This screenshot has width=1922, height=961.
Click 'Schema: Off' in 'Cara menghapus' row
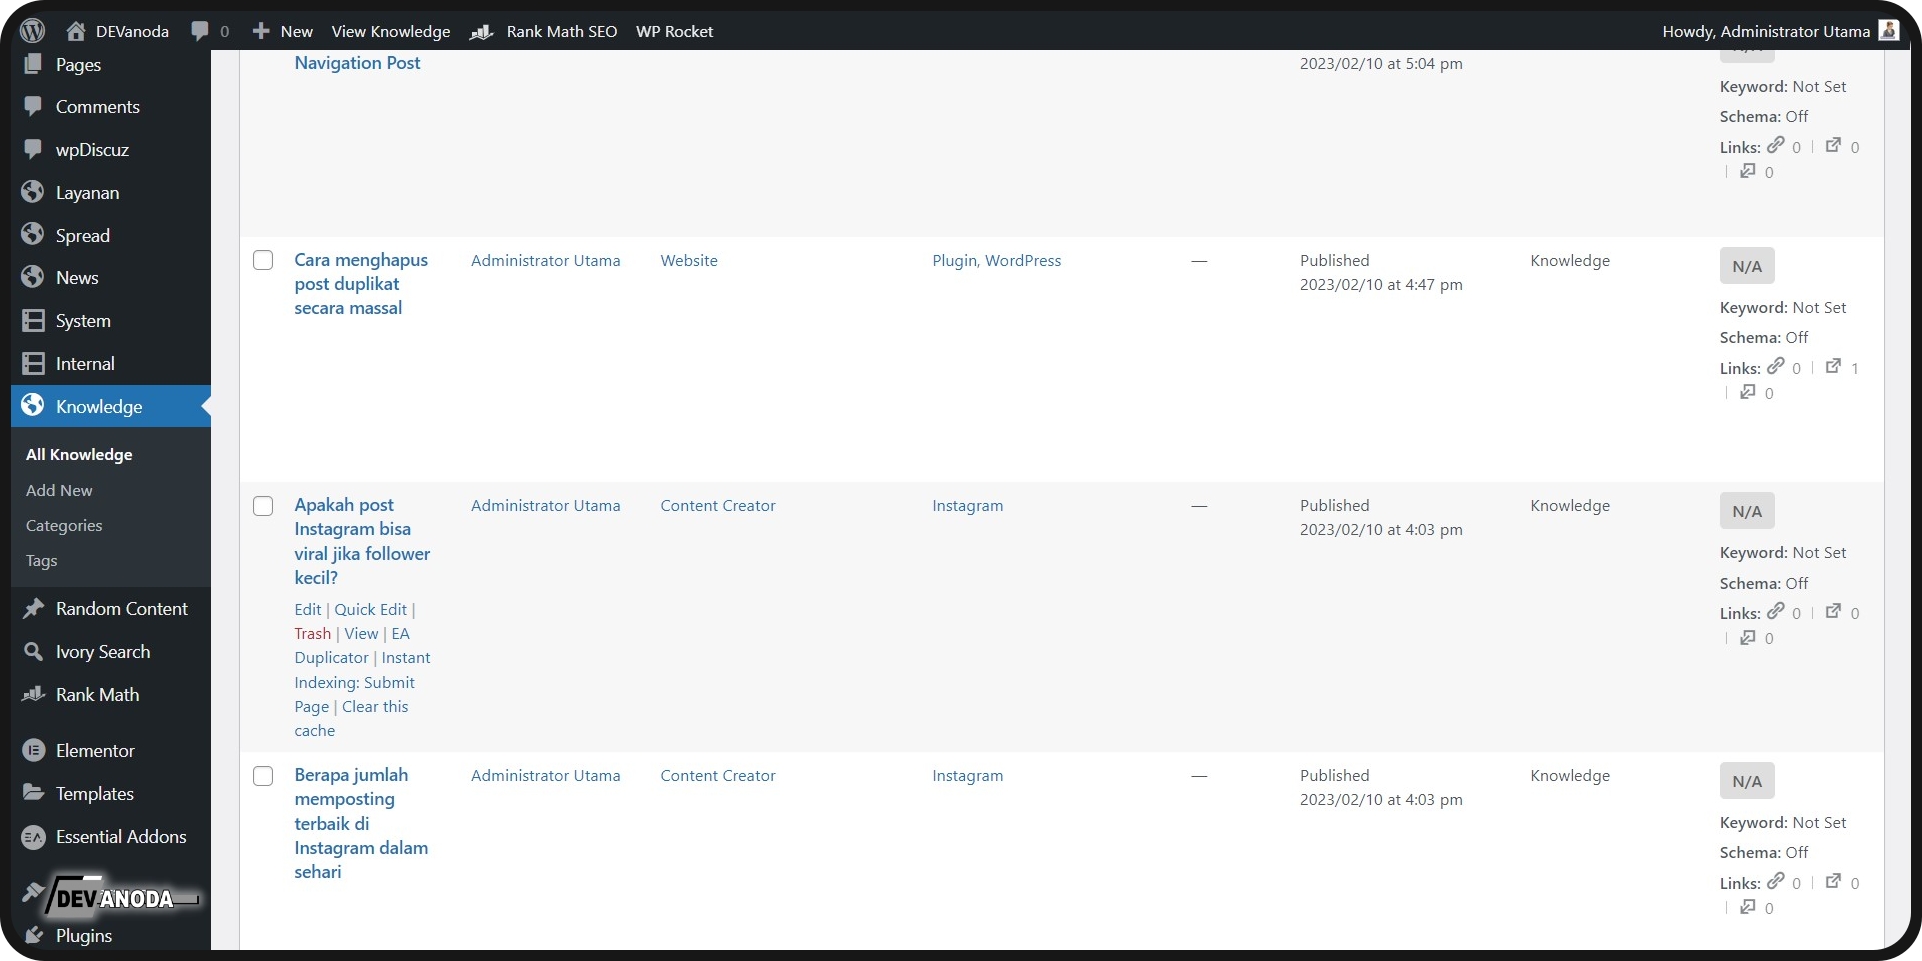1764,337
